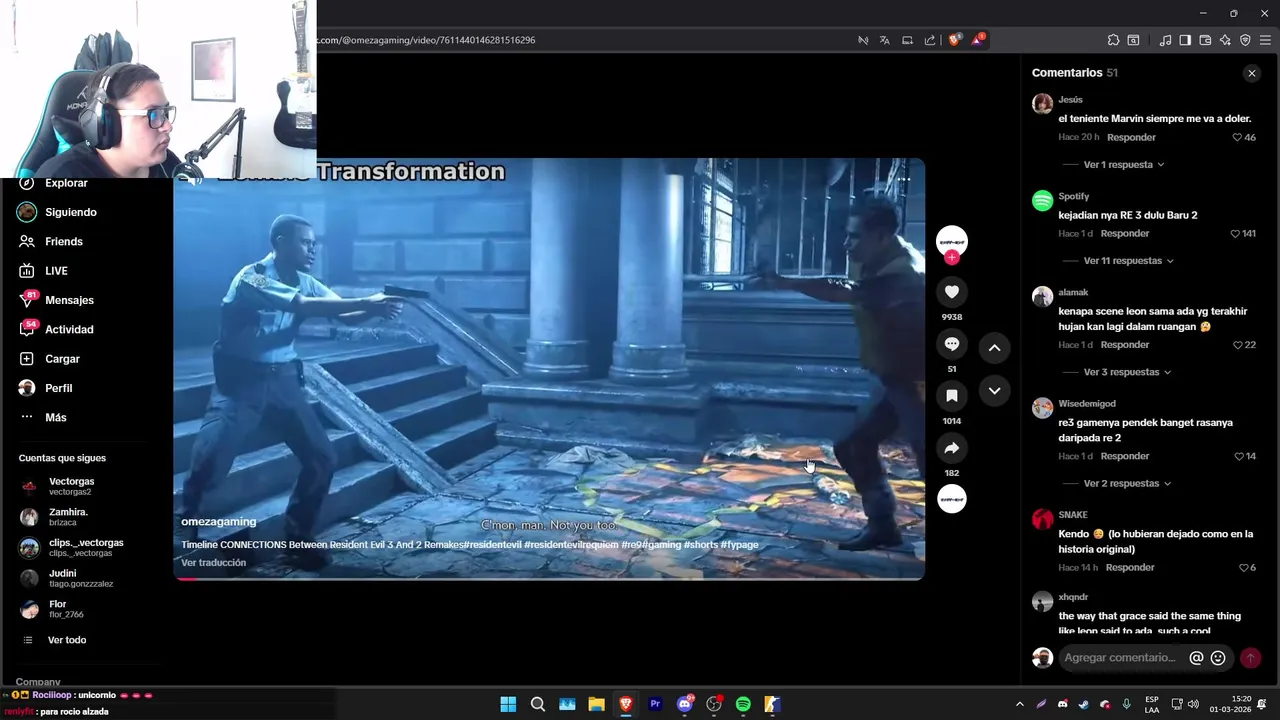Like the Spotify comment with 141 likes
Image resolution: width=1280 pixels, height=720 pixels.
[1235, 234]
